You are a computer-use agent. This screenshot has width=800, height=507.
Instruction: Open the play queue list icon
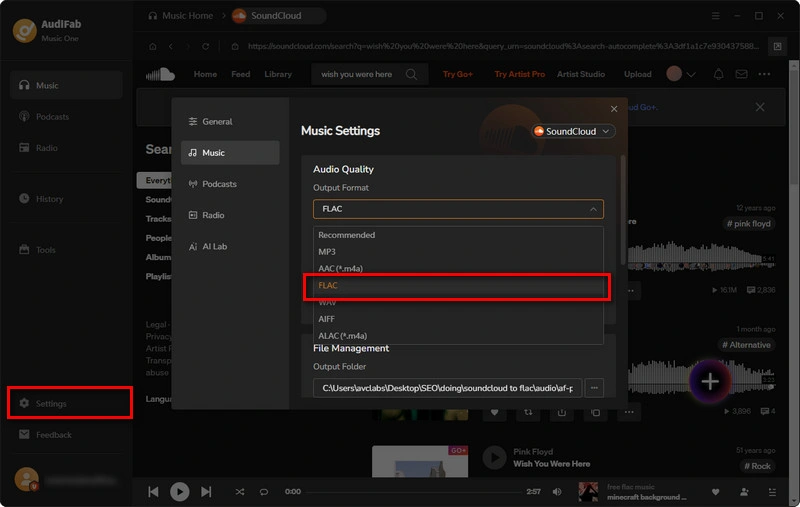[x=772, y=492]
